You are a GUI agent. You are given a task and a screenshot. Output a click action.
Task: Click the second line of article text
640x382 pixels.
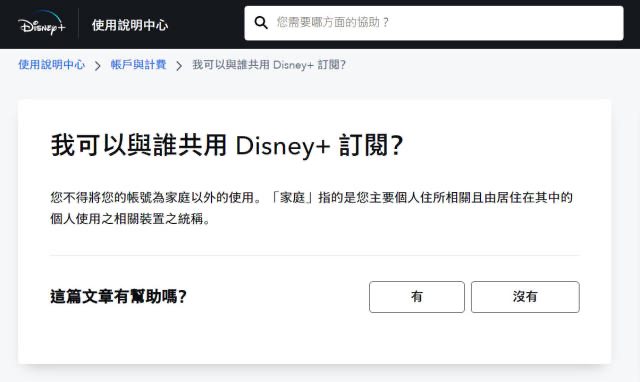(x=130, y=219)
